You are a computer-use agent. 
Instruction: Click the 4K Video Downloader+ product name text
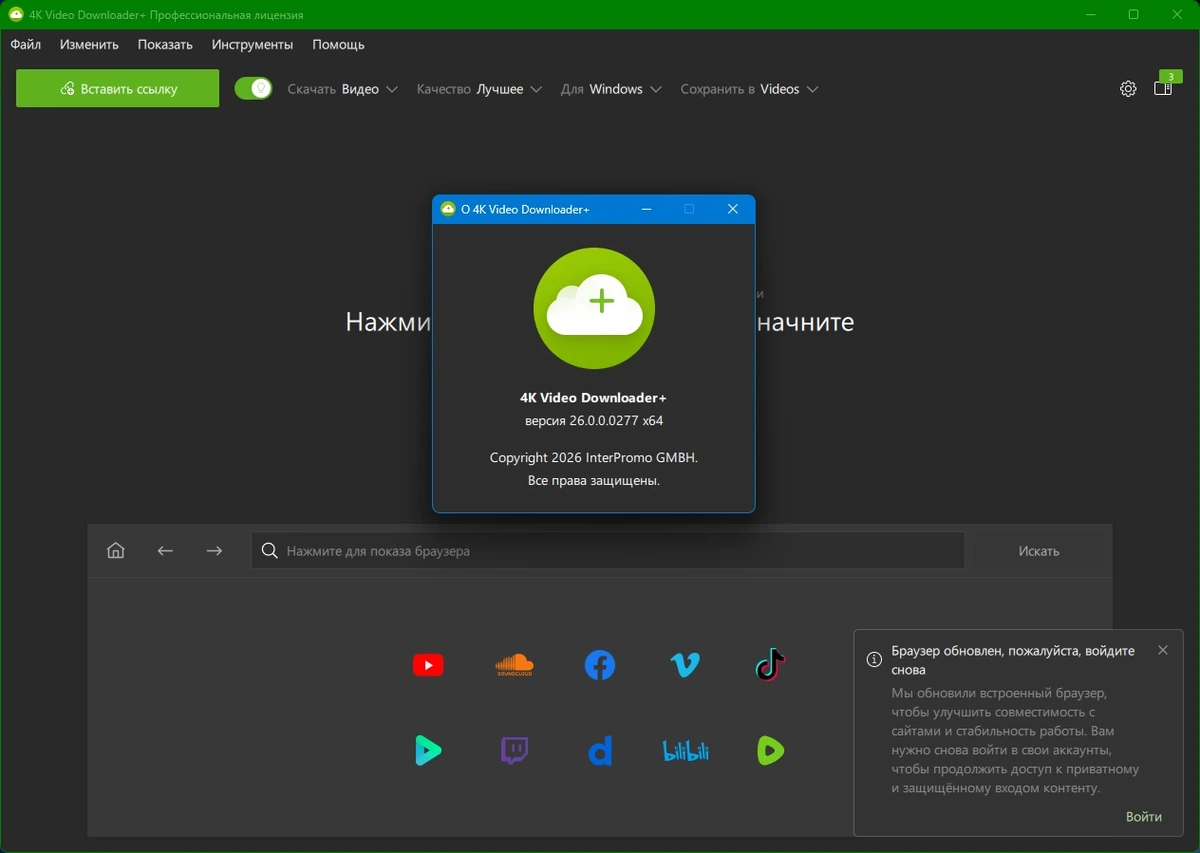pos(594,397)
